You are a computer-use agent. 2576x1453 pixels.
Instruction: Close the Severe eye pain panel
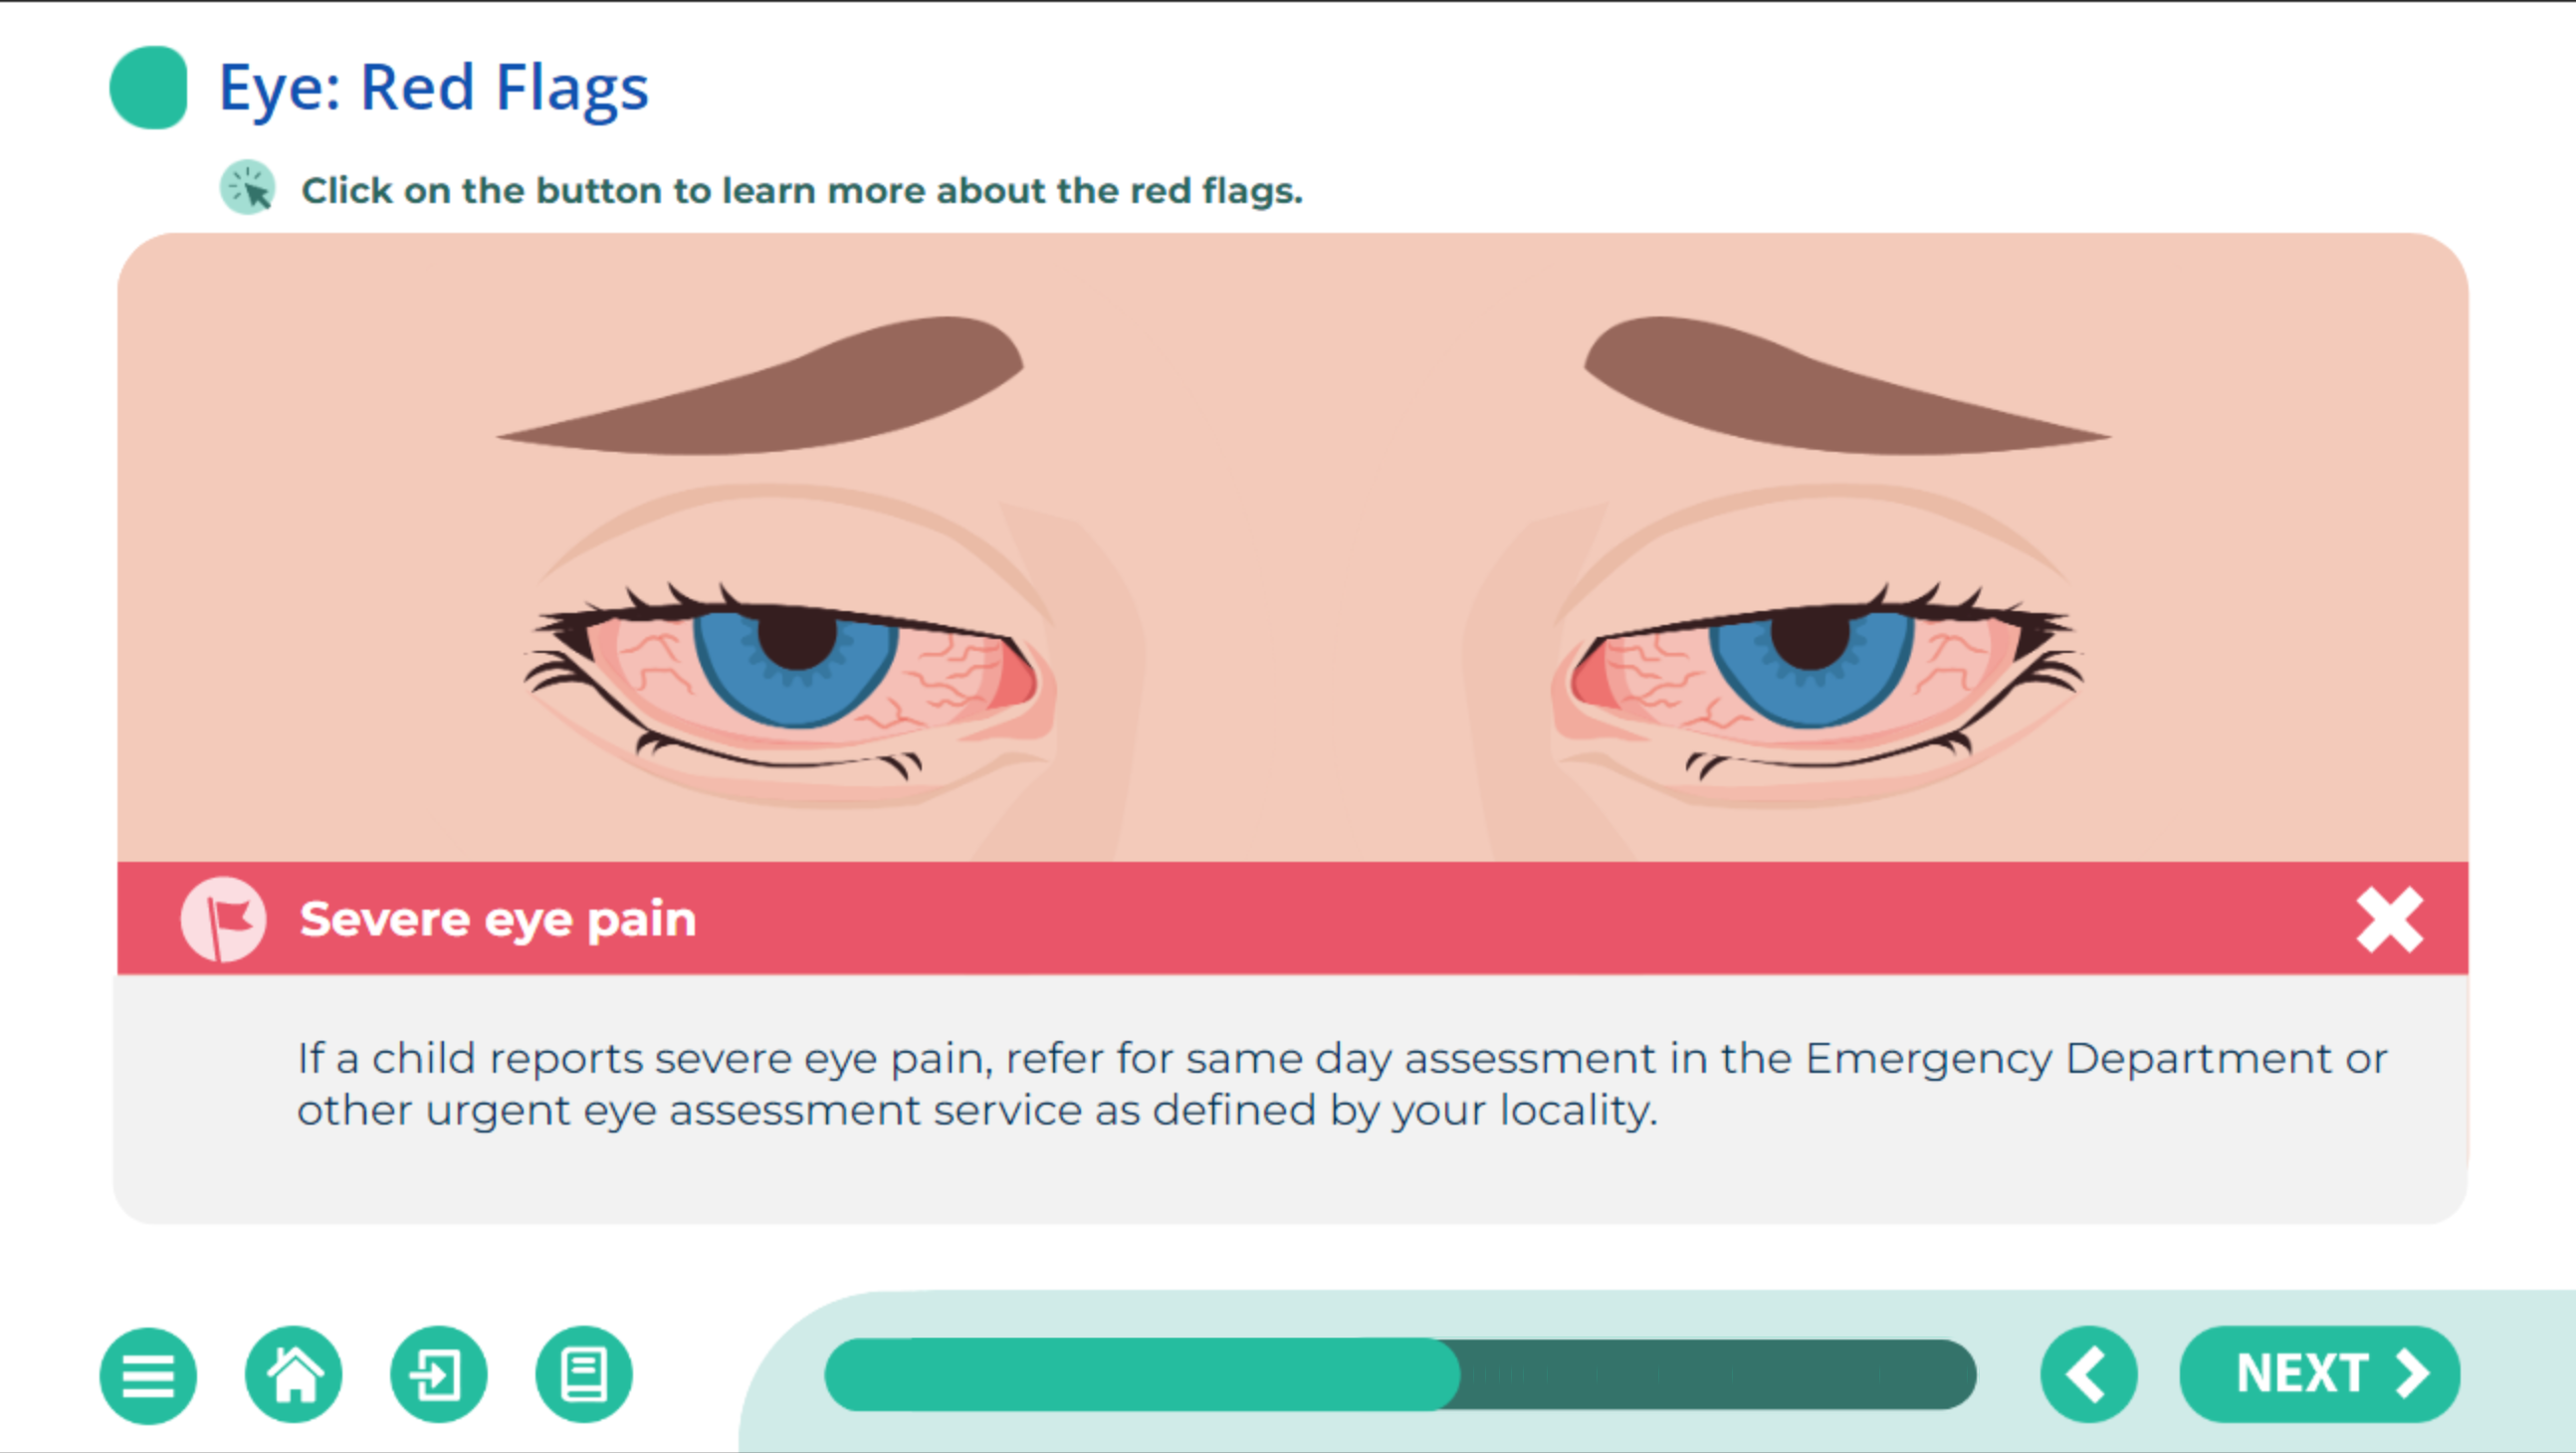2389,919
